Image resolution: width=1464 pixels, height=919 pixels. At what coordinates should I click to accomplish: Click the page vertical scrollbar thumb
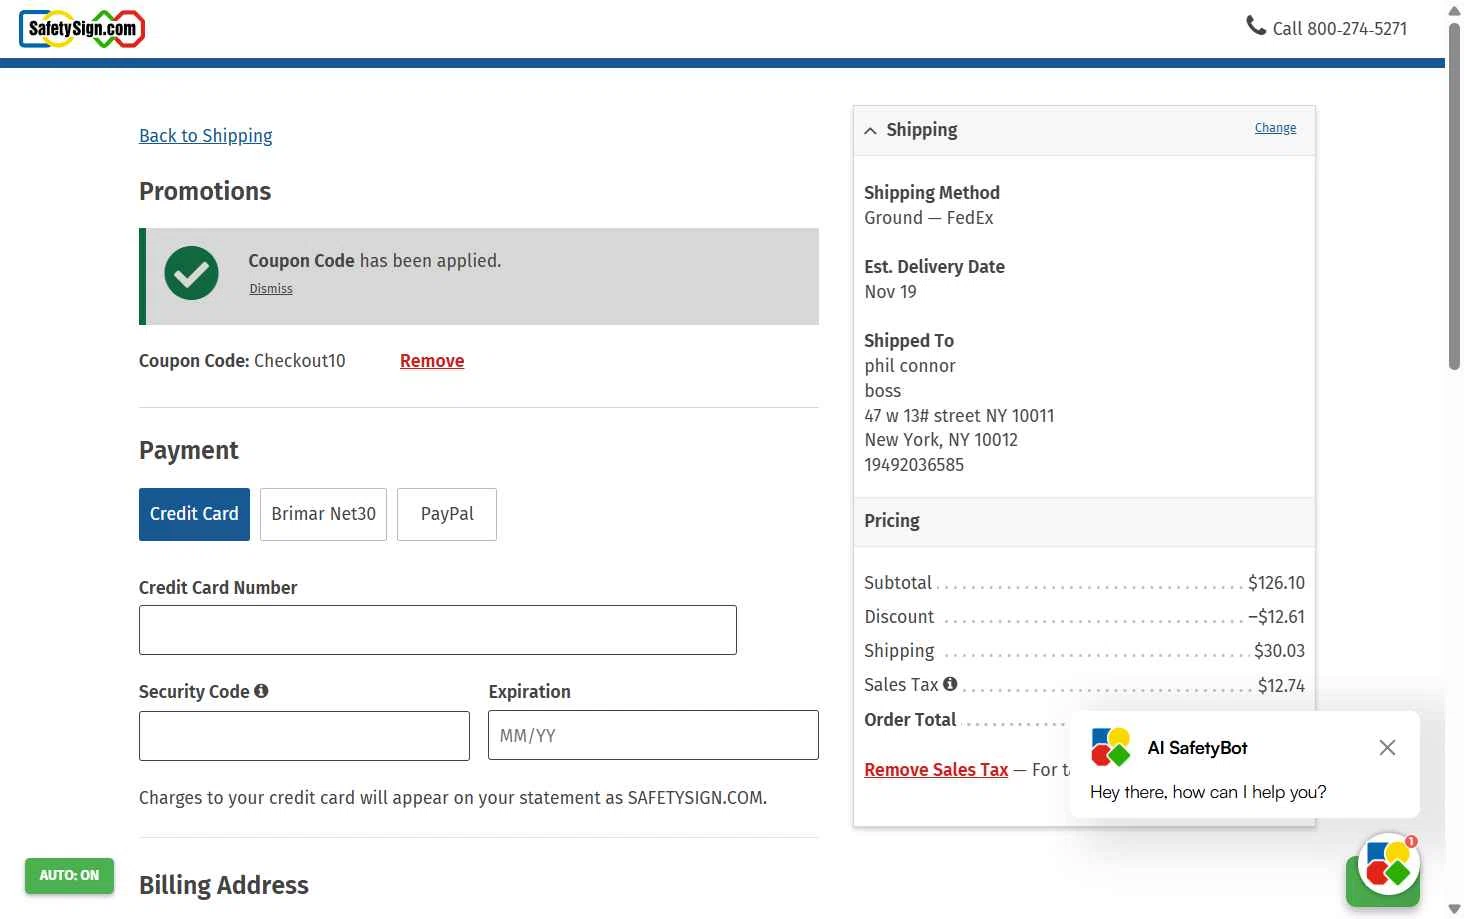pyautogui.click(x=1454, y=196)
